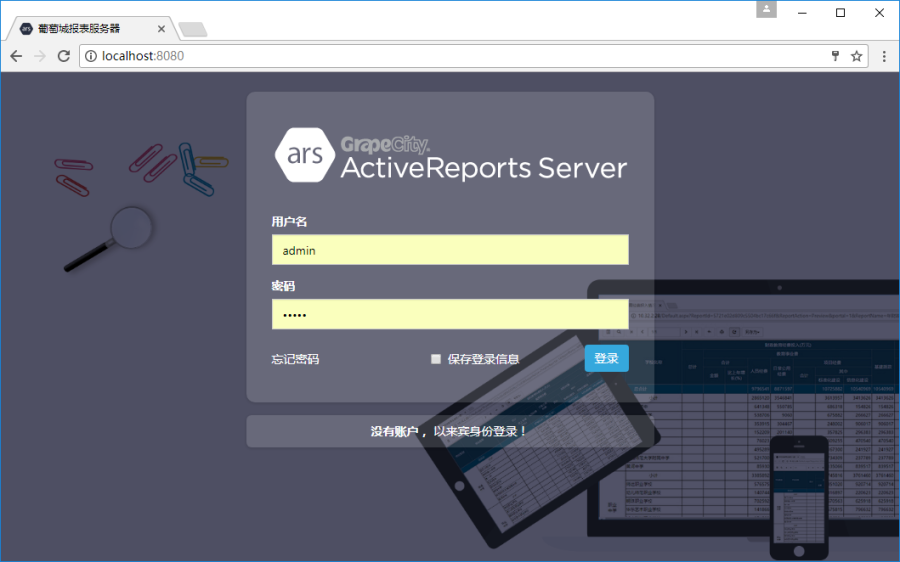Image resolution: width=900 pixels, height=562 pixels.
Task: Open a new browser tab
Action: point(193,29)
